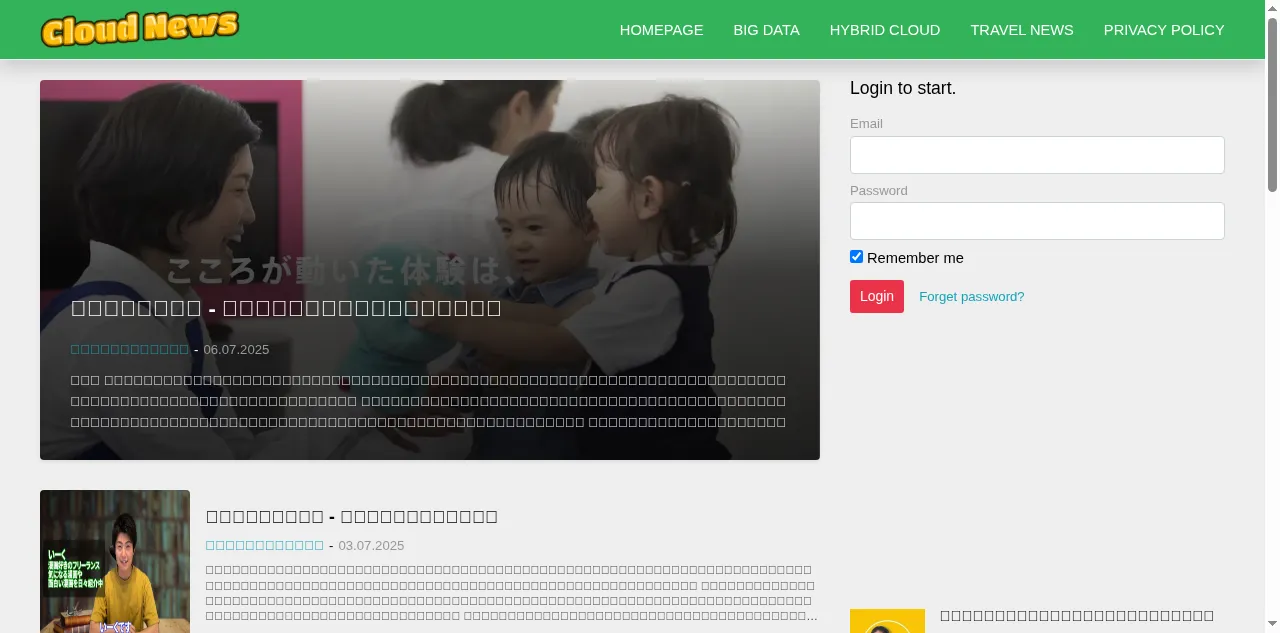Click the Cloud News logo
Viewport: 1280px width, 633px height.
coord(140,29)
